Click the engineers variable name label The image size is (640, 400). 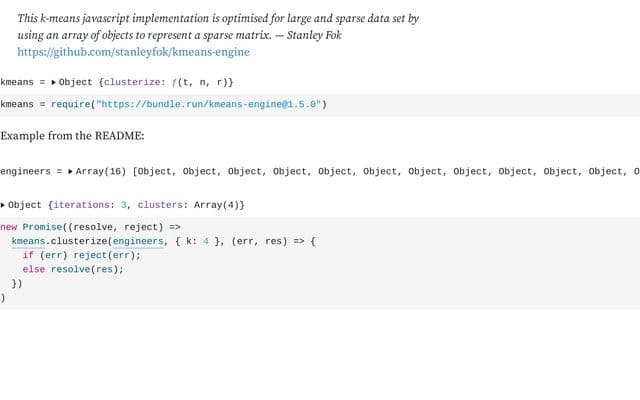(x=25, y=171)
